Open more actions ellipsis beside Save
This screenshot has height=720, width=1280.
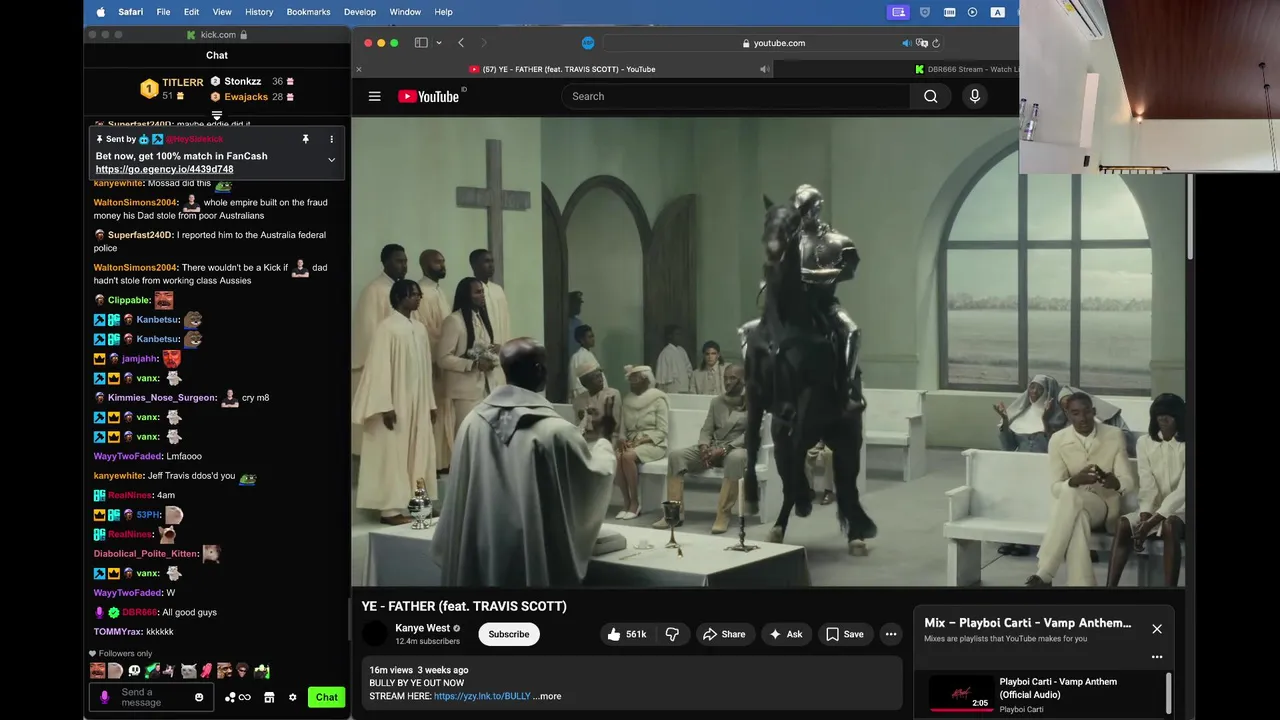(891, 634)
